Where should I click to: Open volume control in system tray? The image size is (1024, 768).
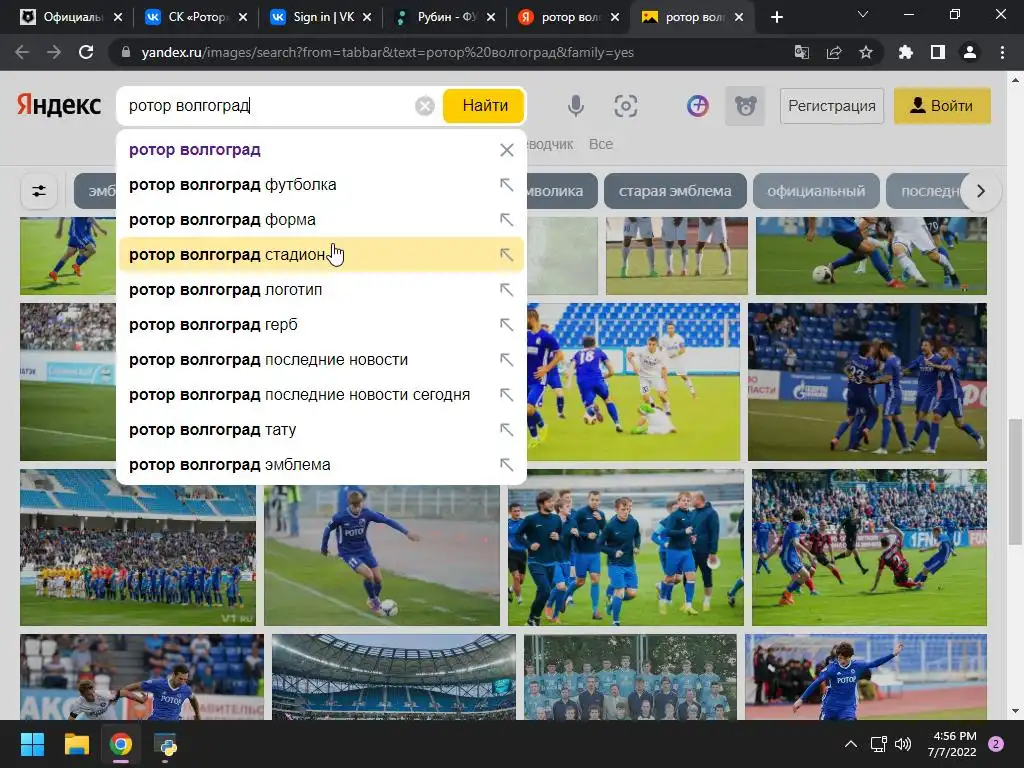(x=903, y=744)
